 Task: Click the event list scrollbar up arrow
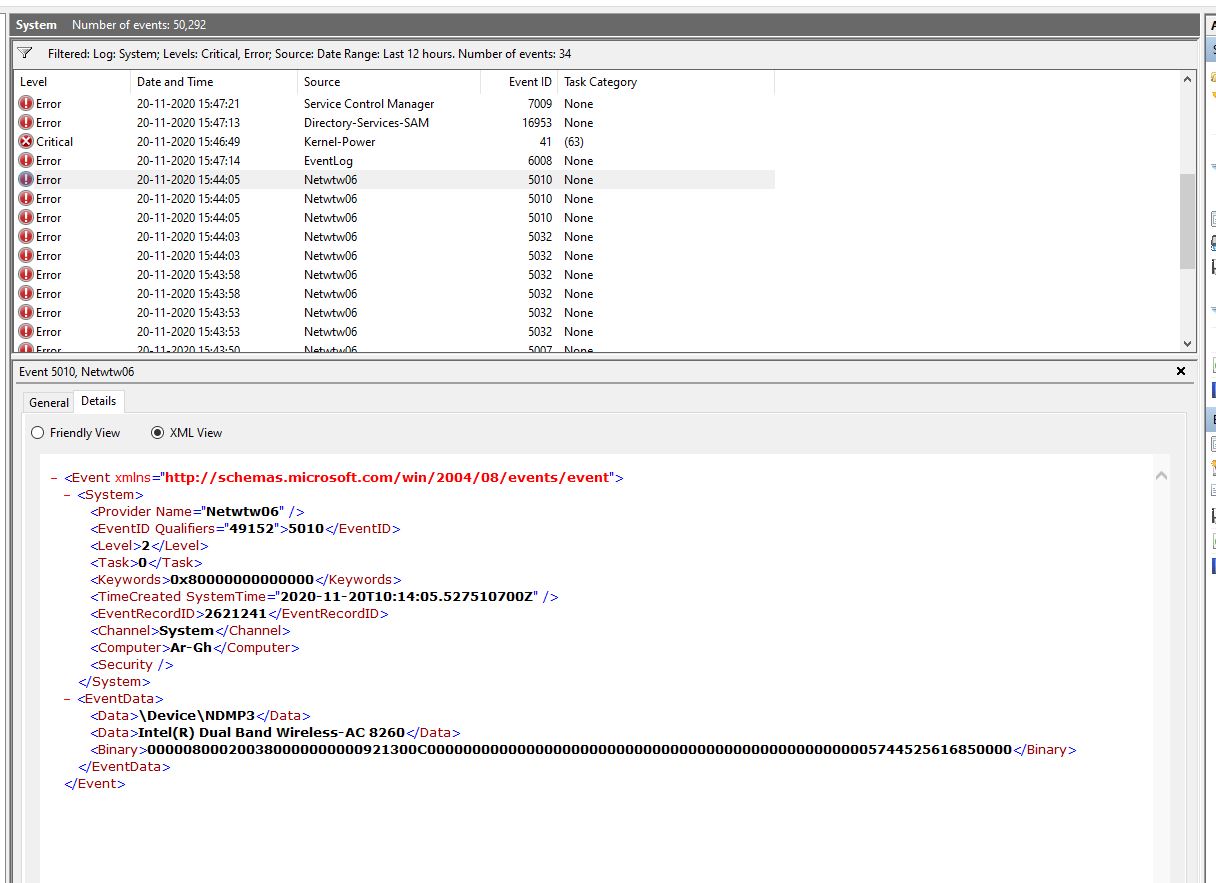click(1188, 80)
